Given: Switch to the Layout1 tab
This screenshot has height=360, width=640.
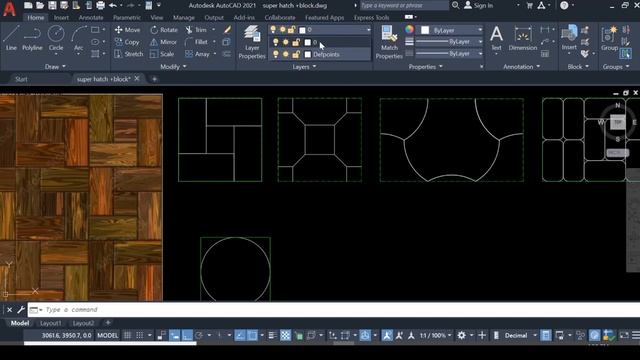Looking at the screenshot, I should 51,323.
